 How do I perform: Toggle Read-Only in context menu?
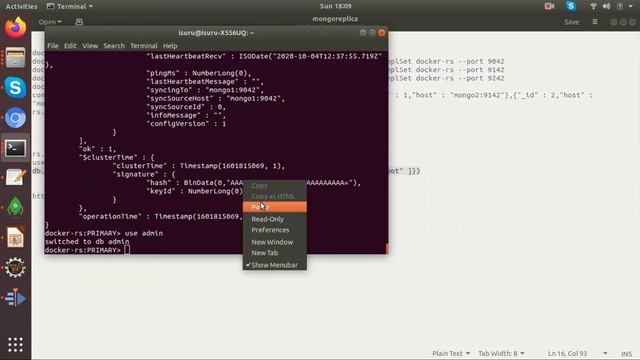[x=275, y=219]
